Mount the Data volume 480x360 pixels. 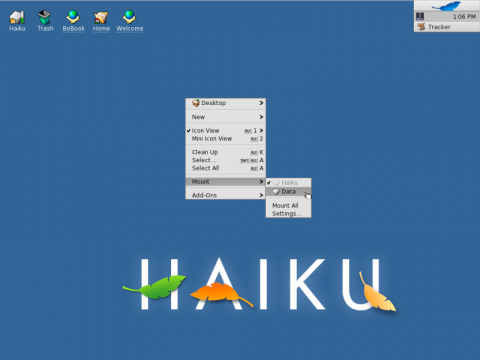pyautogui.click(x=289, y=192)
